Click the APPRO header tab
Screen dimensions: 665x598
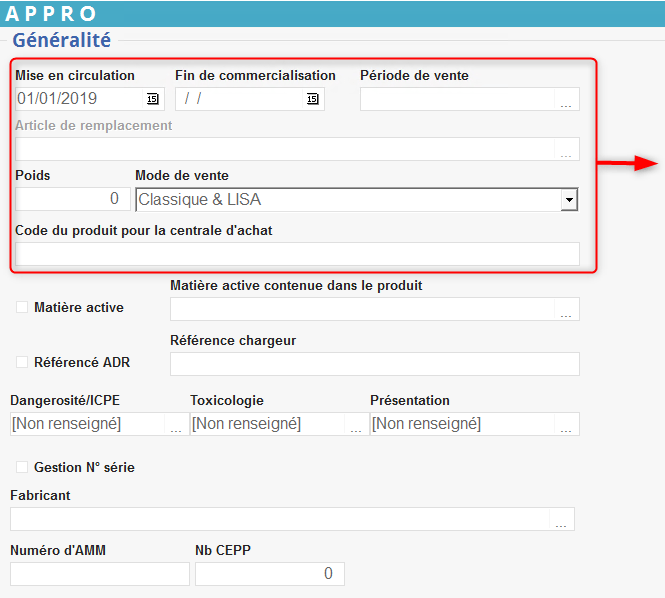[52, 14]
